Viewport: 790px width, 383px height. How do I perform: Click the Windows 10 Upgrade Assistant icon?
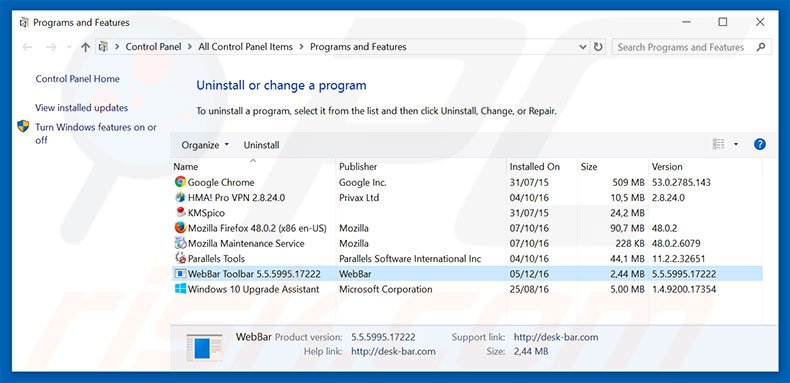(x=180, y=289)
